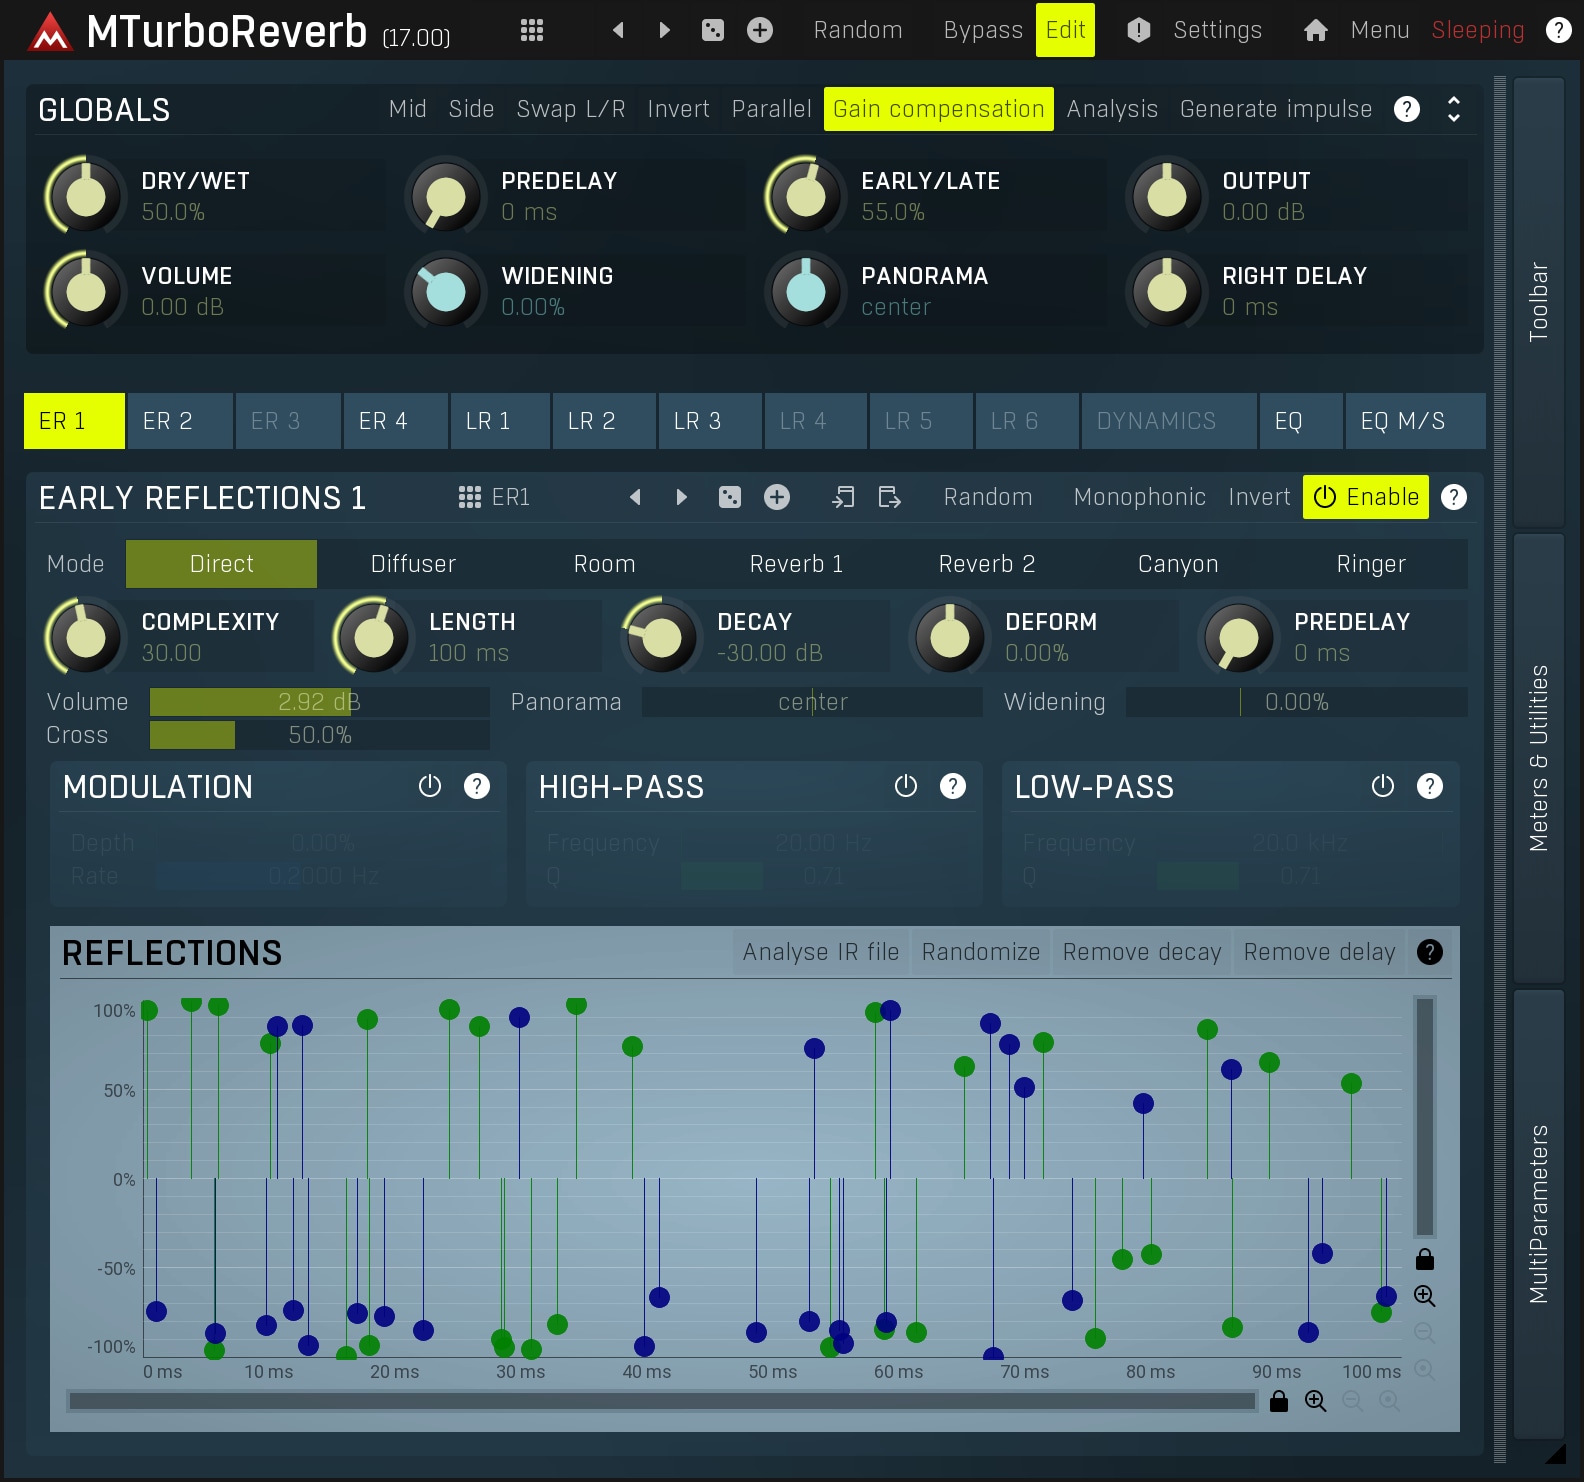Toggle the Early Reflections Enable button
Image resolution: width=1584 pixels, height=1482 pixels.
click(1365, 497)
